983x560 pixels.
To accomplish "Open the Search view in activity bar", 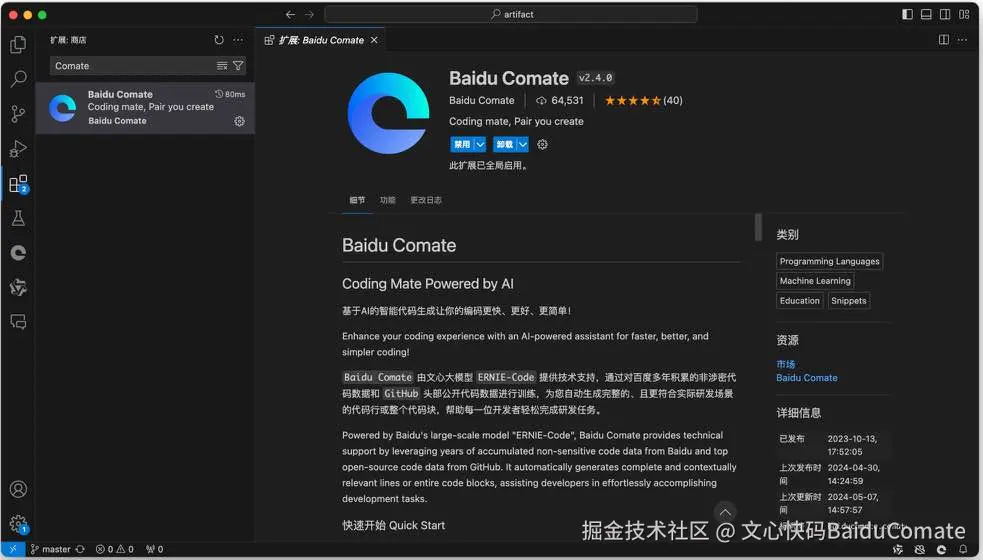I will 18,79.
